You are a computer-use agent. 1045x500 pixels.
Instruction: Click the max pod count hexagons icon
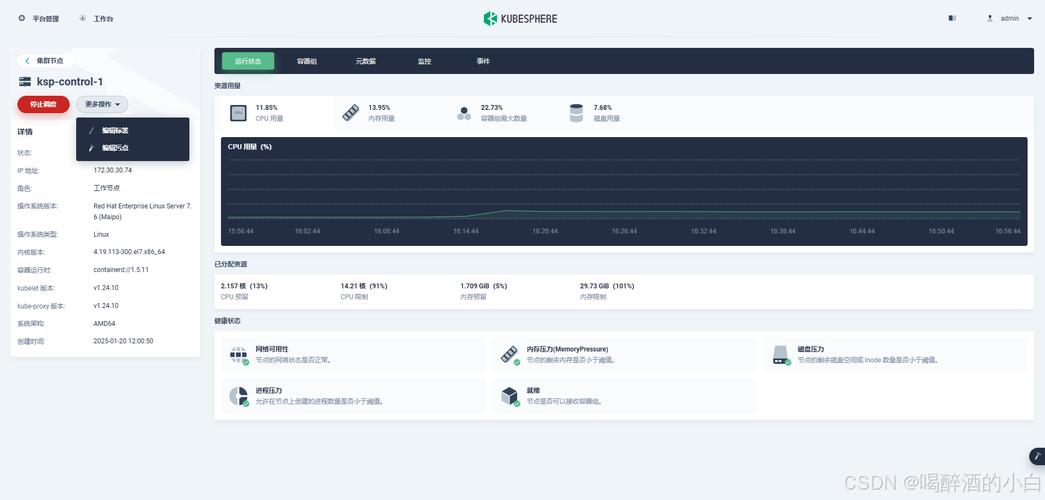click(x=464, y=113)
